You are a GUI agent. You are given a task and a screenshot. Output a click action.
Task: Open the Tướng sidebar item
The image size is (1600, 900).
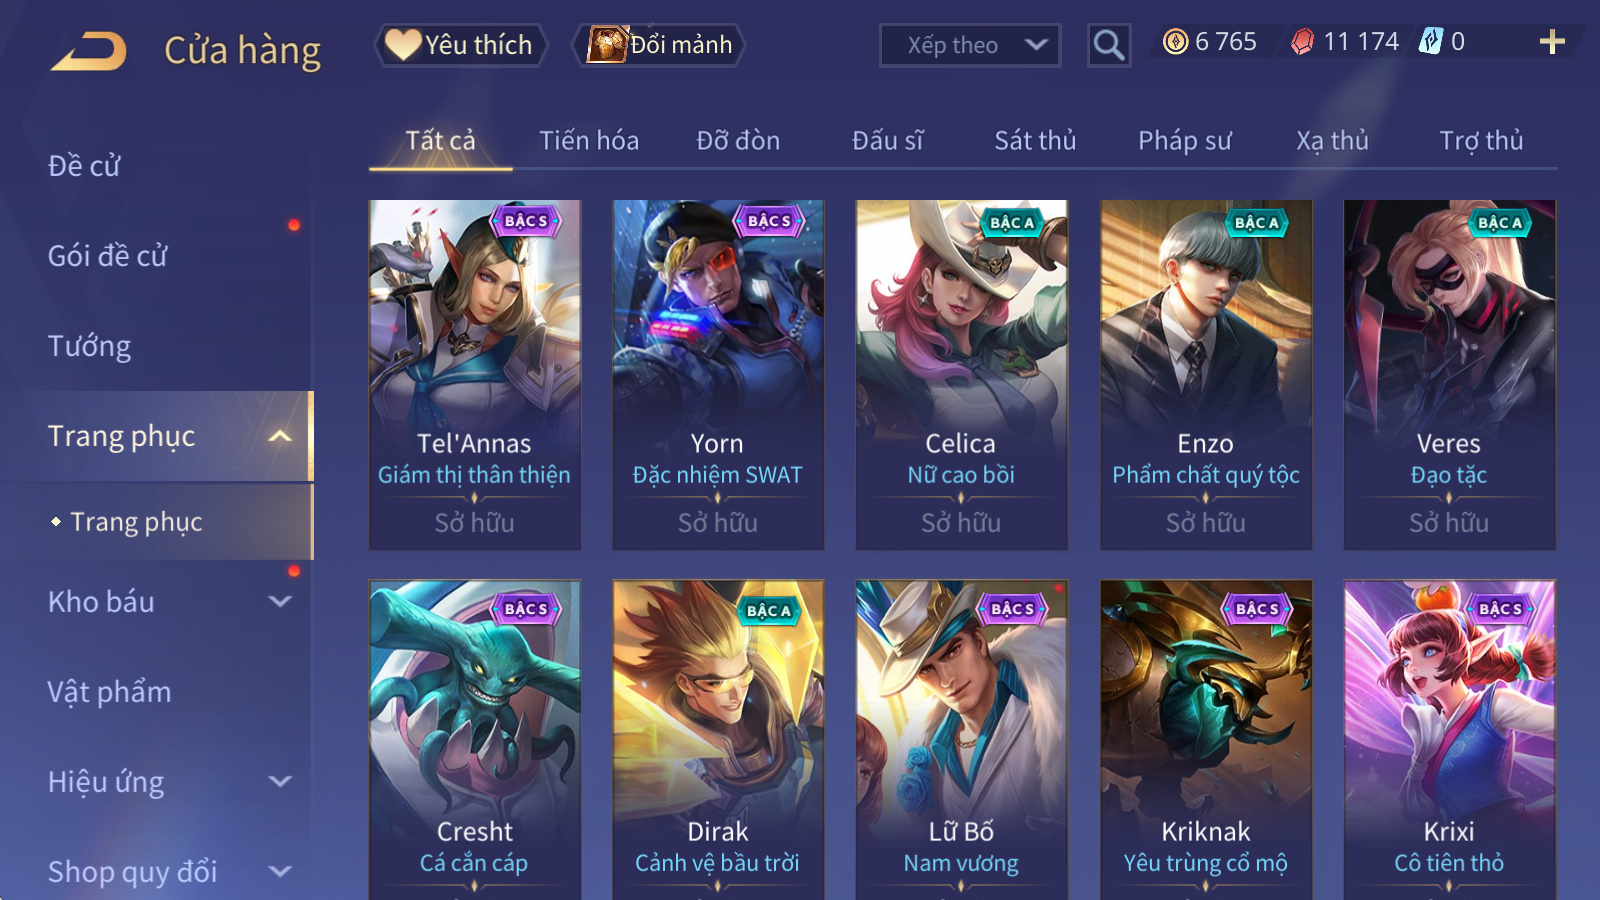pos(90,347)
